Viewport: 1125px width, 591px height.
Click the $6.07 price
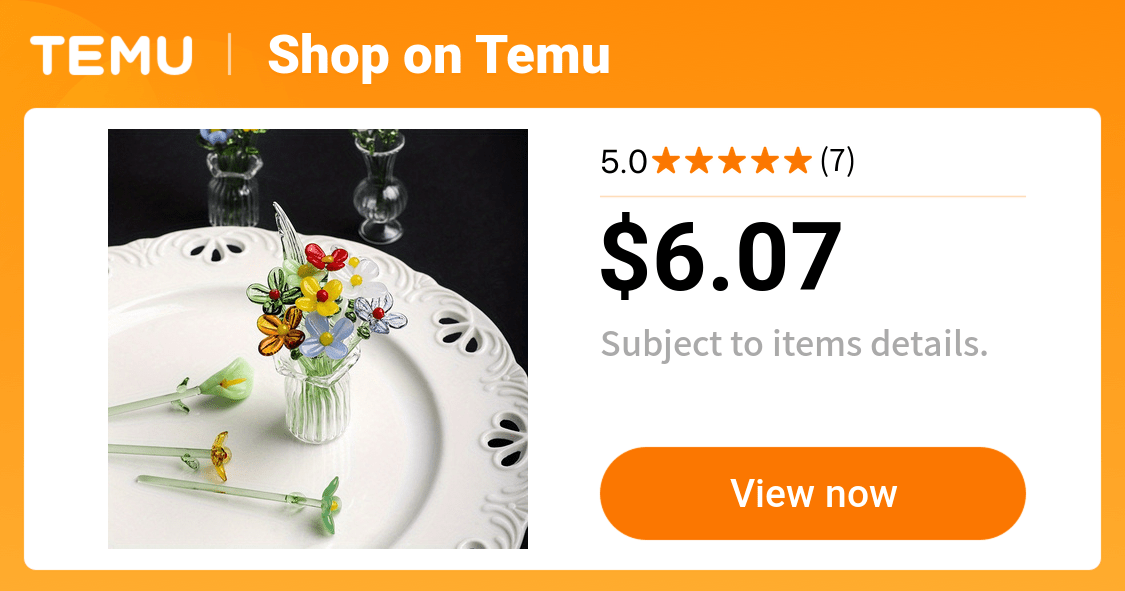click(720, 256)
